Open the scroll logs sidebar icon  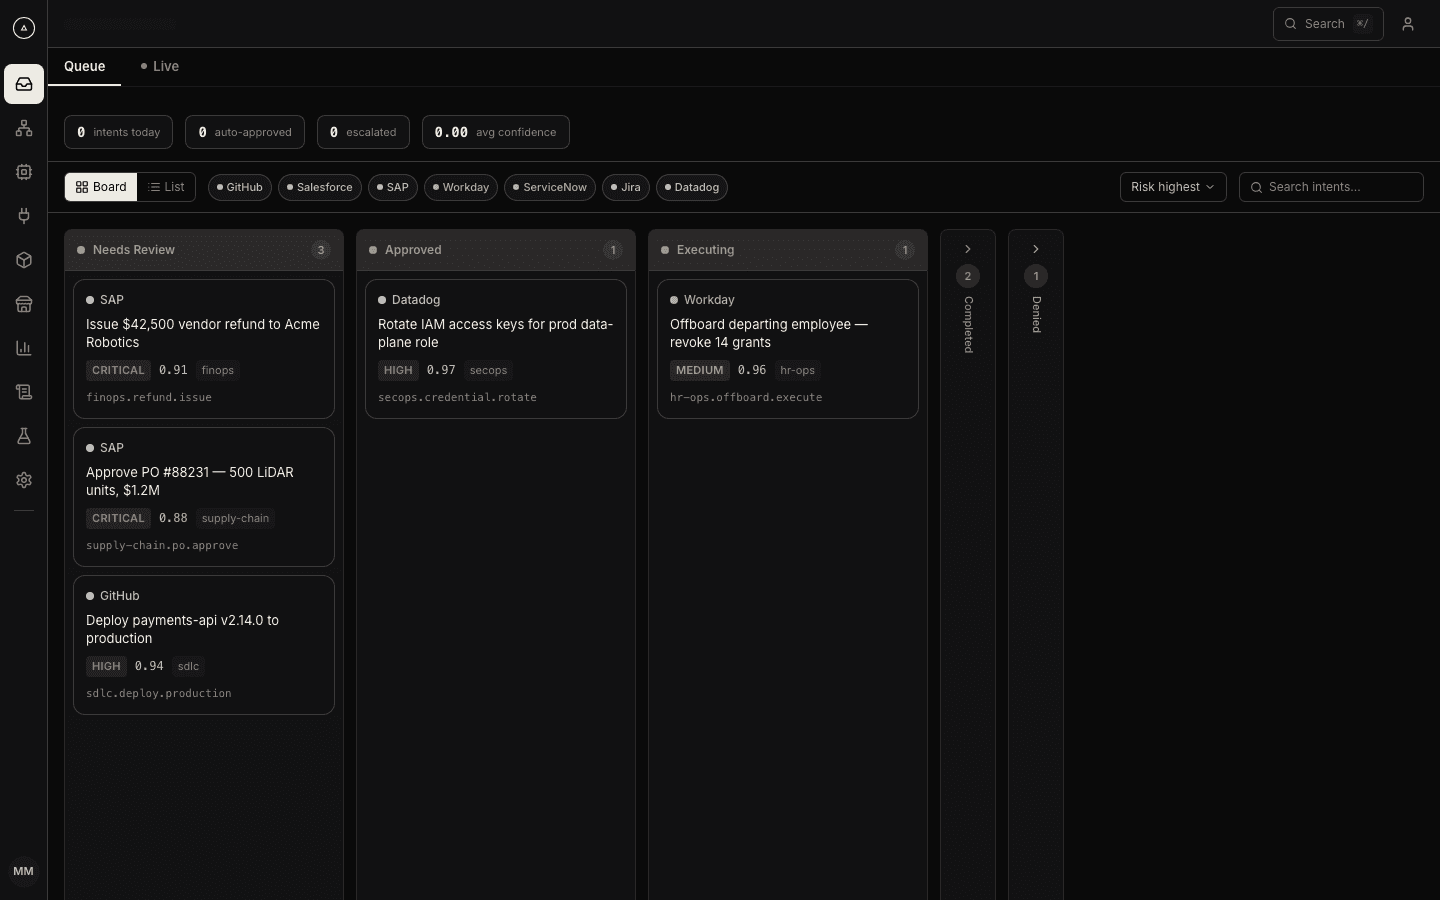coord(24,392)
